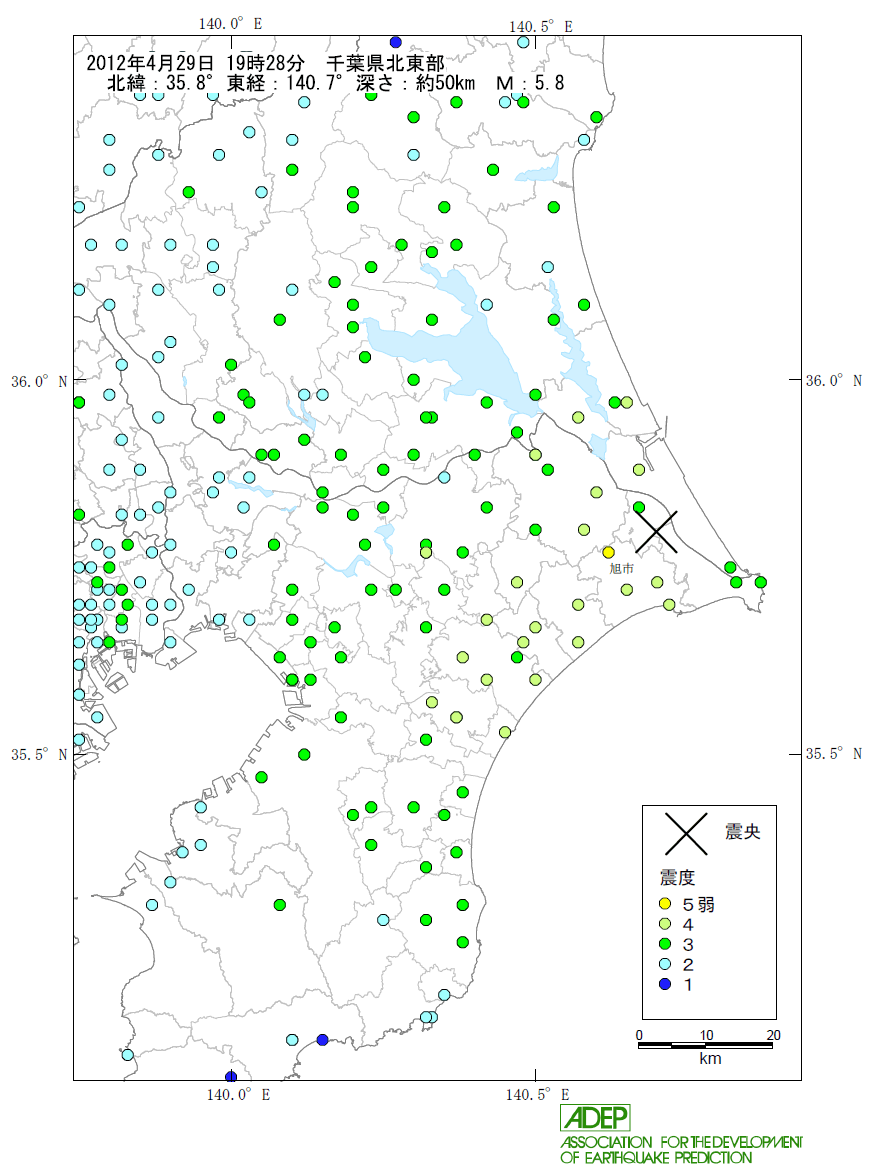The image size is (871, 1173).
Task: Click the 北緯:35.8° latitude text
Action: [160, 82]
